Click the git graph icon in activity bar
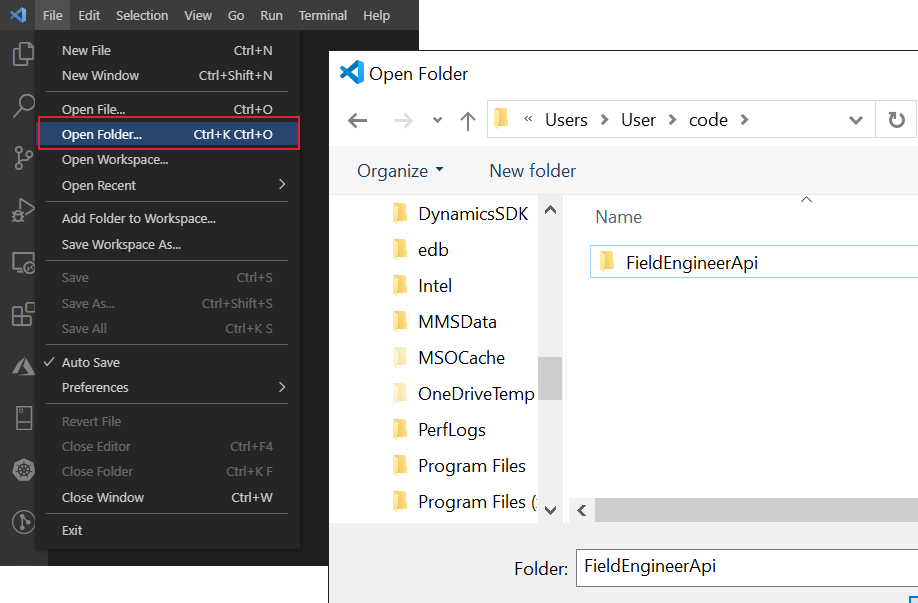This screenshot has height=603, width=918. (23, 522)
